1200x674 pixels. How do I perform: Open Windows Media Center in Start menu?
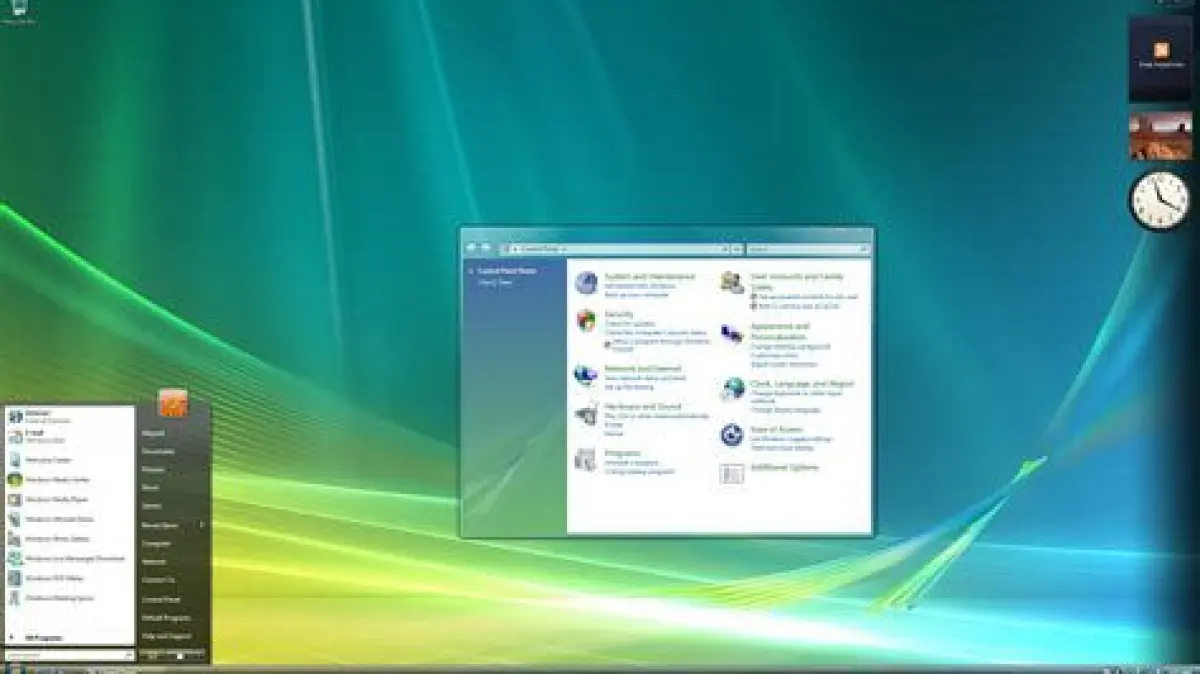pyautogui.click(x=56, y=479)
